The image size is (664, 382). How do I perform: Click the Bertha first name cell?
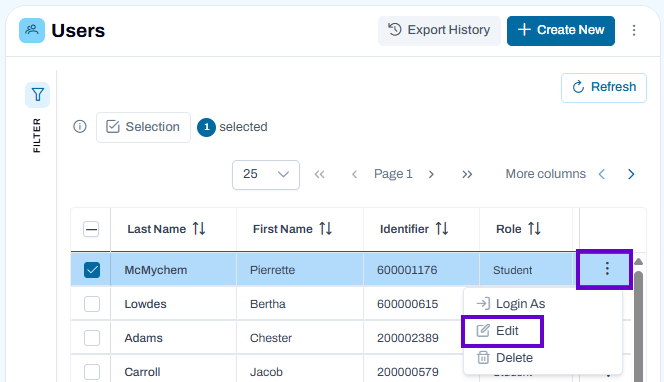pyautogui.click(x=300, y=304)
